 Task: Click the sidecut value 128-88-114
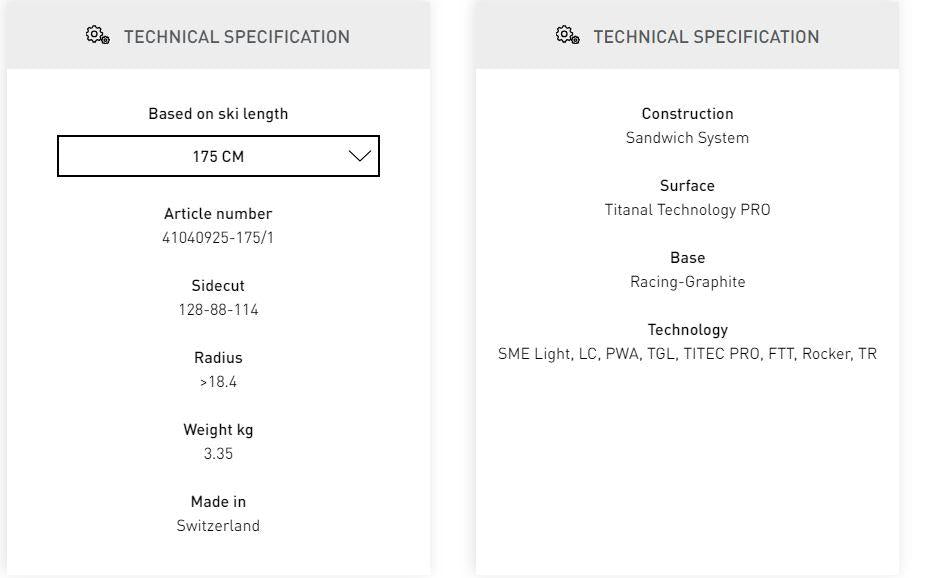pyautogui.click(x=218, y=310)
